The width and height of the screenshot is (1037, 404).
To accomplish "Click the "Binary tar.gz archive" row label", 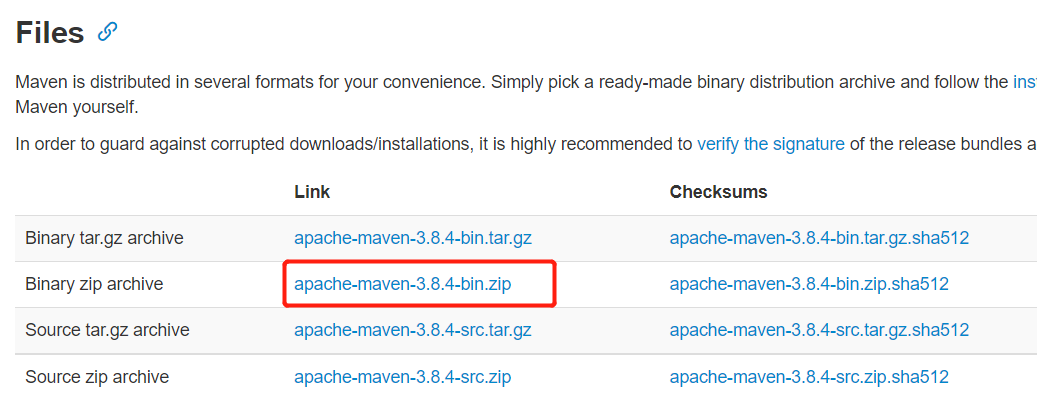I will point(104,238).
